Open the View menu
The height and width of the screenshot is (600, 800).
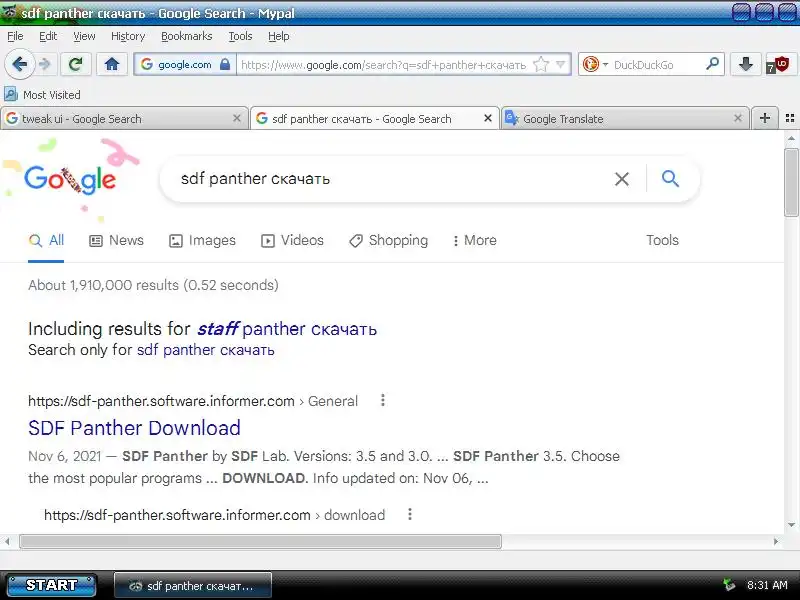[84, 36]
